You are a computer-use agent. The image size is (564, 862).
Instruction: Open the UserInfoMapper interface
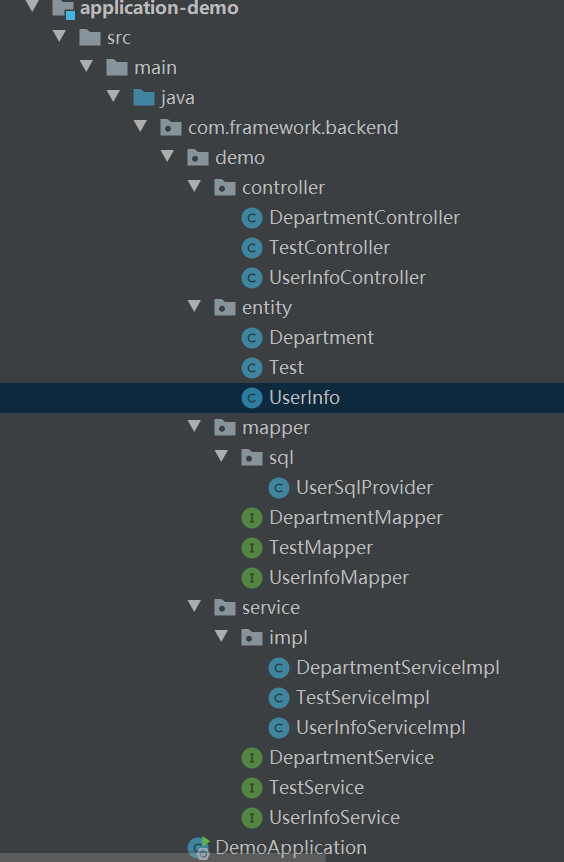coord(339,578)
